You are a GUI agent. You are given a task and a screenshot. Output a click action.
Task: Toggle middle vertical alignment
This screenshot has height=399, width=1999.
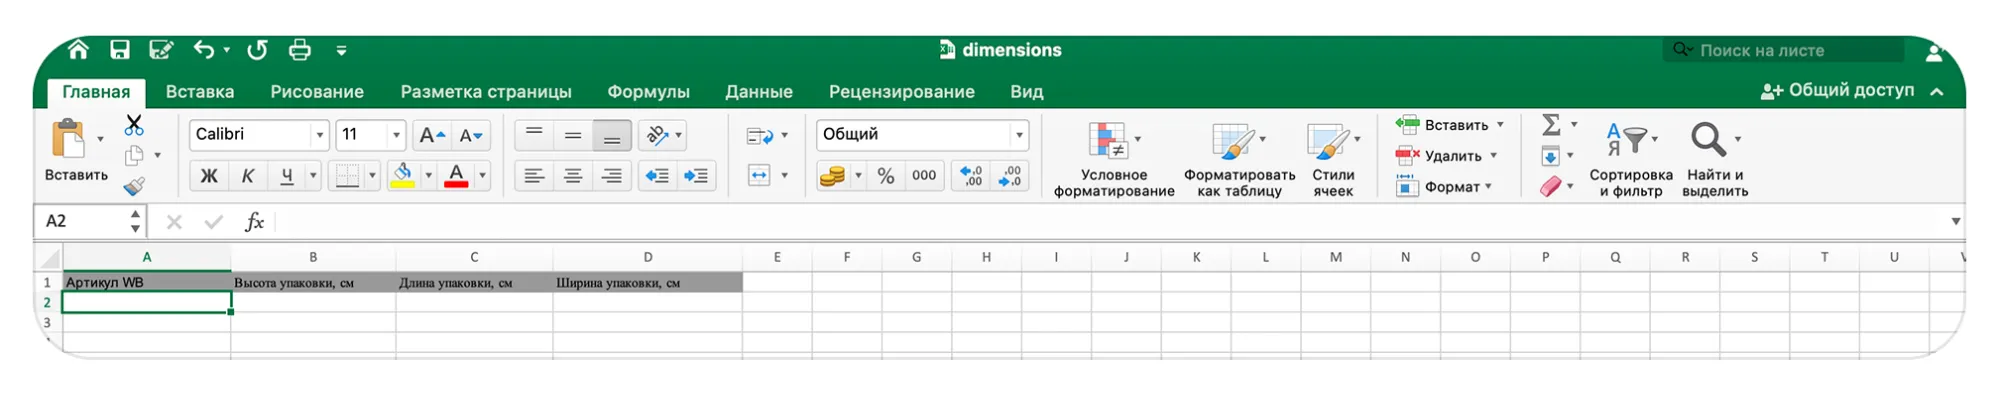coord(573,135)
